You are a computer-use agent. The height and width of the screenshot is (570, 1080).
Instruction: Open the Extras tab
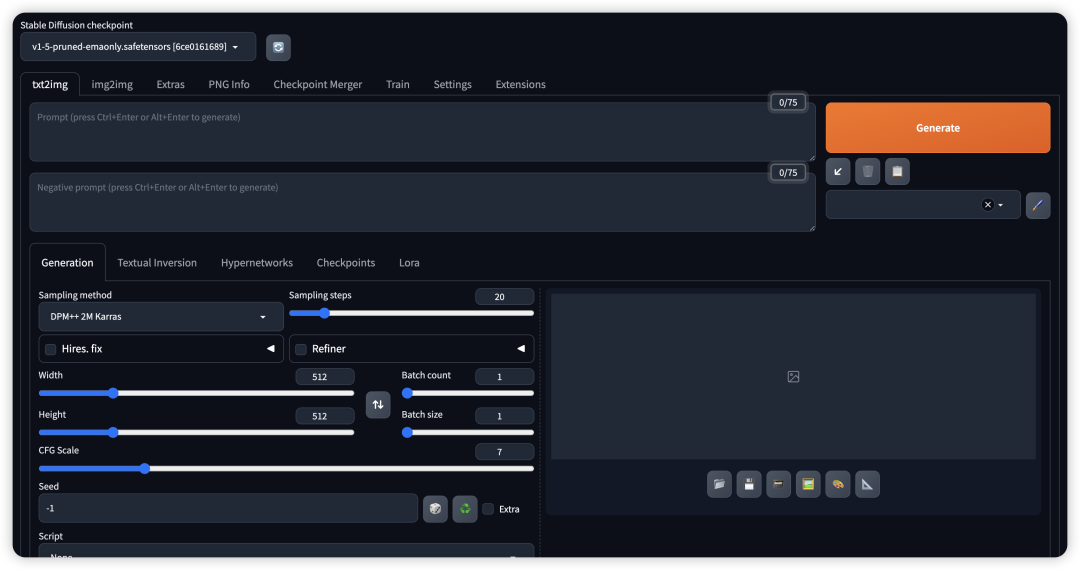(170, 84)
